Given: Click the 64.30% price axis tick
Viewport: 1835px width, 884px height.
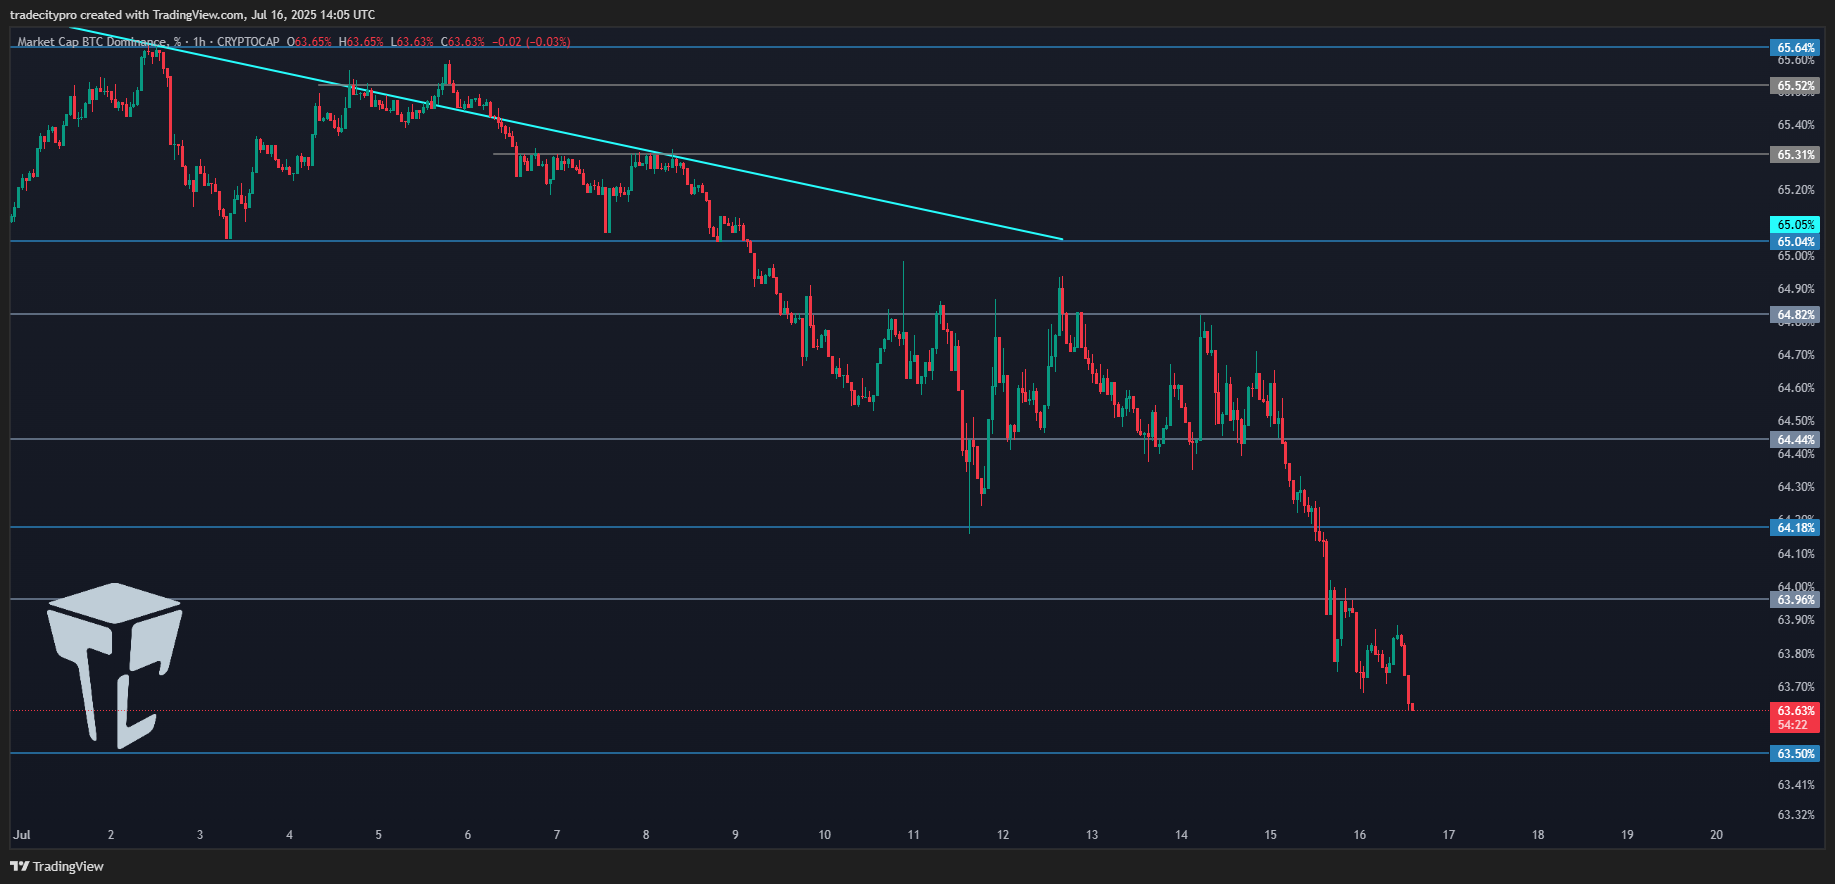Looking at the screenshot, I should click(x=1796, y=487).
